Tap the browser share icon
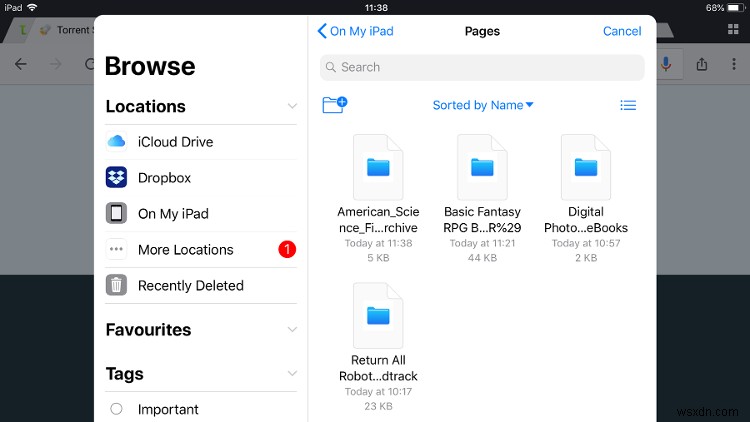The image size is (750, 422). 701,64
